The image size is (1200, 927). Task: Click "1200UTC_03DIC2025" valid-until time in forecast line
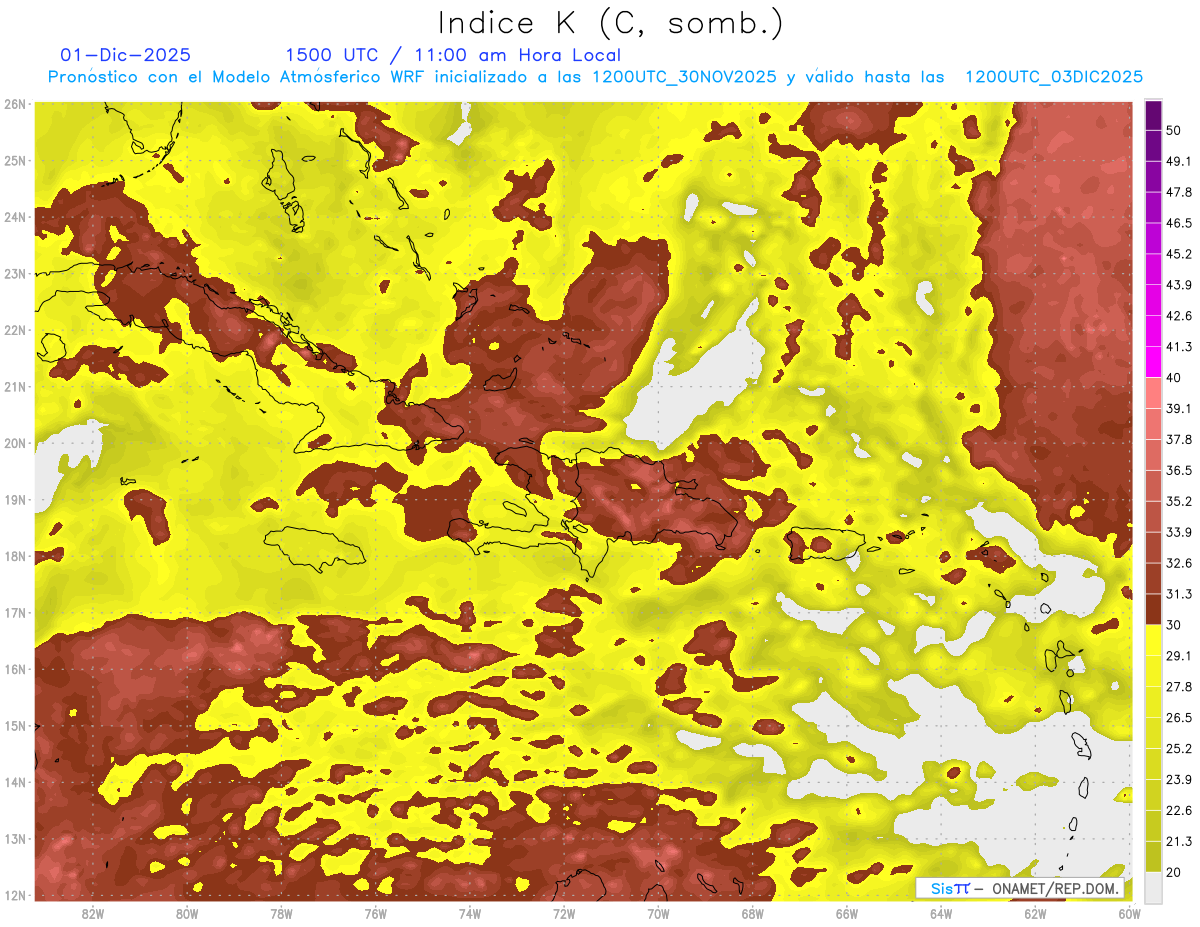[1052, 77]
